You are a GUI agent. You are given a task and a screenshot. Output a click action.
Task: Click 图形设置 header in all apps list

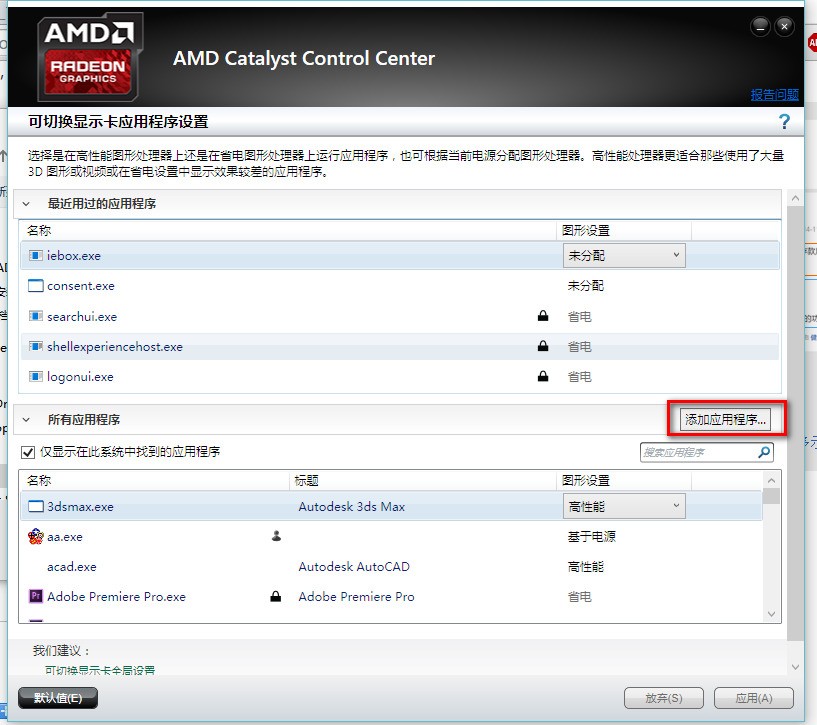pyautogui.click(x=586, y=480)
